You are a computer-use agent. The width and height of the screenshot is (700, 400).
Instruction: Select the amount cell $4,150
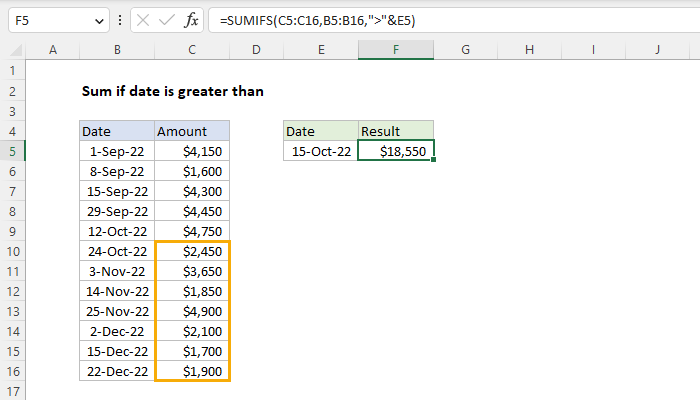[x=192, y=151]
